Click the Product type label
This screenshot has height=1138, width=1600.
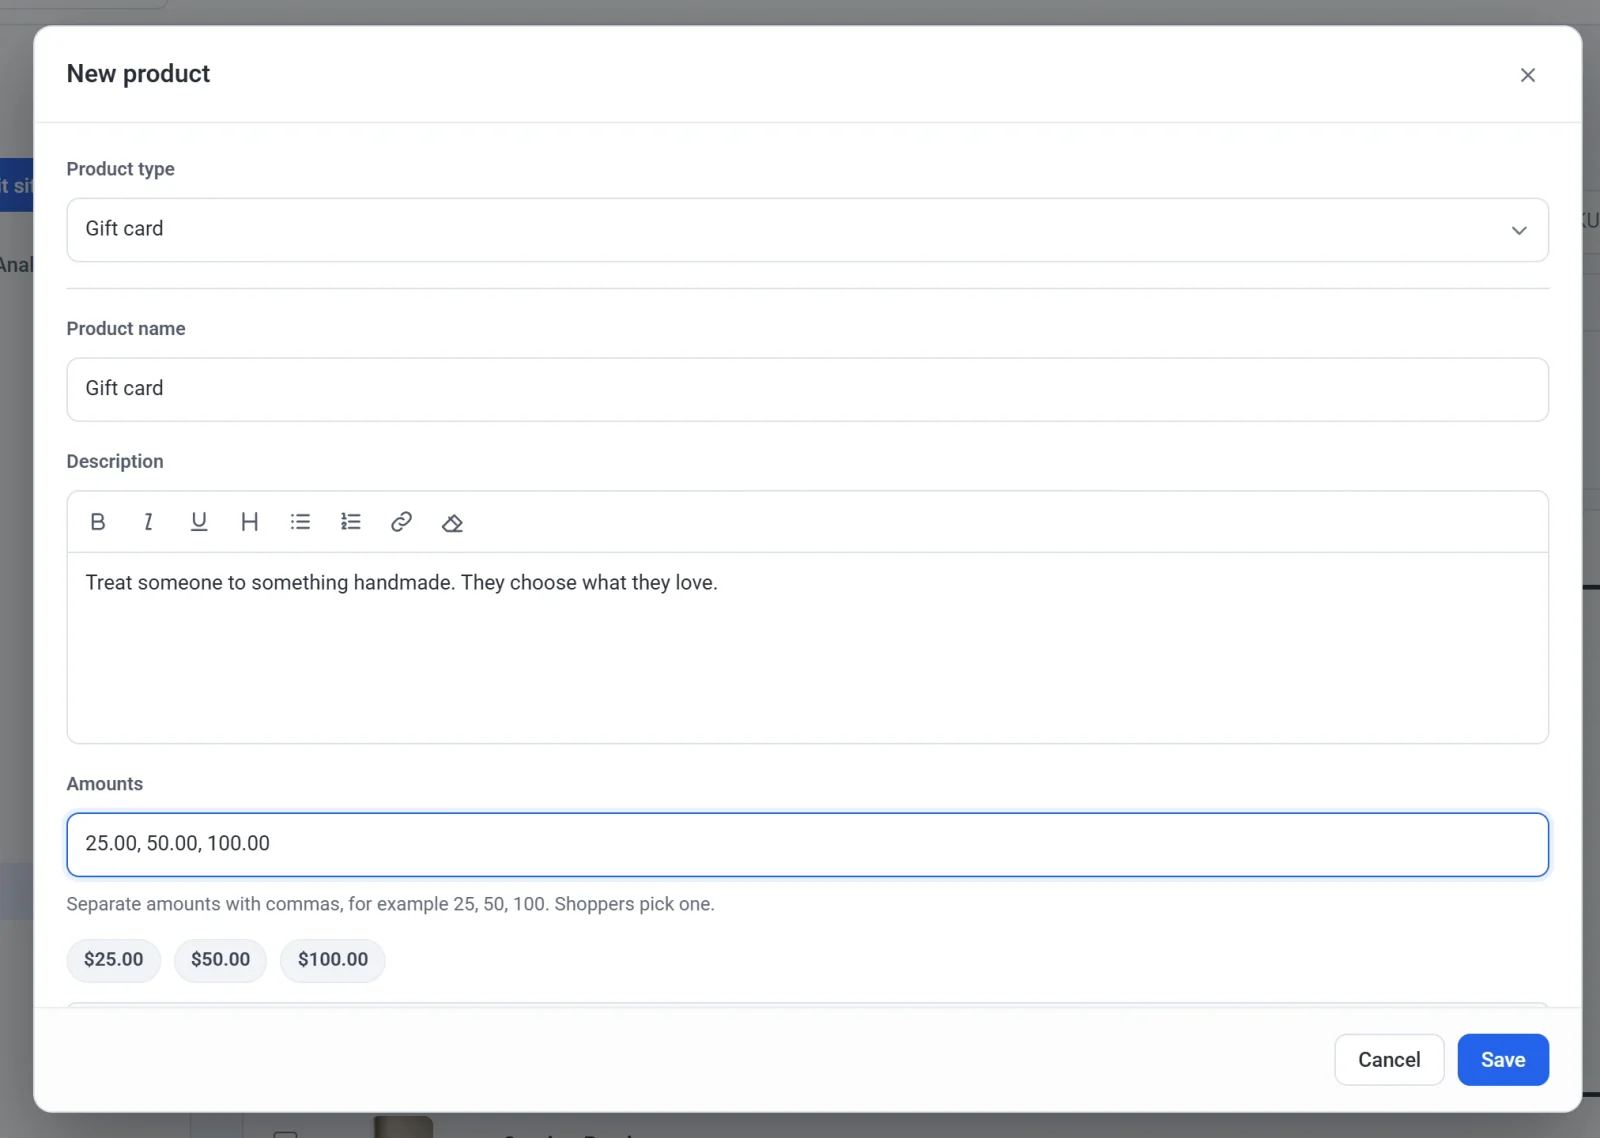click(x=121, y=169)
